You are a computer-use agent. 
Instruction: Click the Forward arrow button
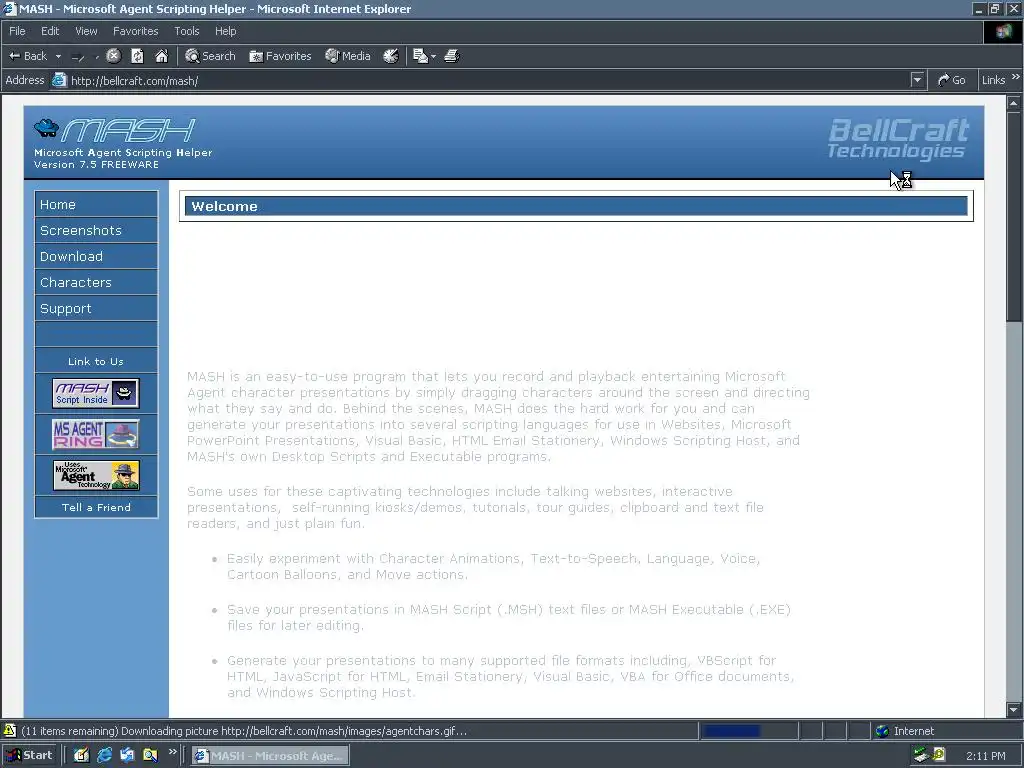point(78,57)
